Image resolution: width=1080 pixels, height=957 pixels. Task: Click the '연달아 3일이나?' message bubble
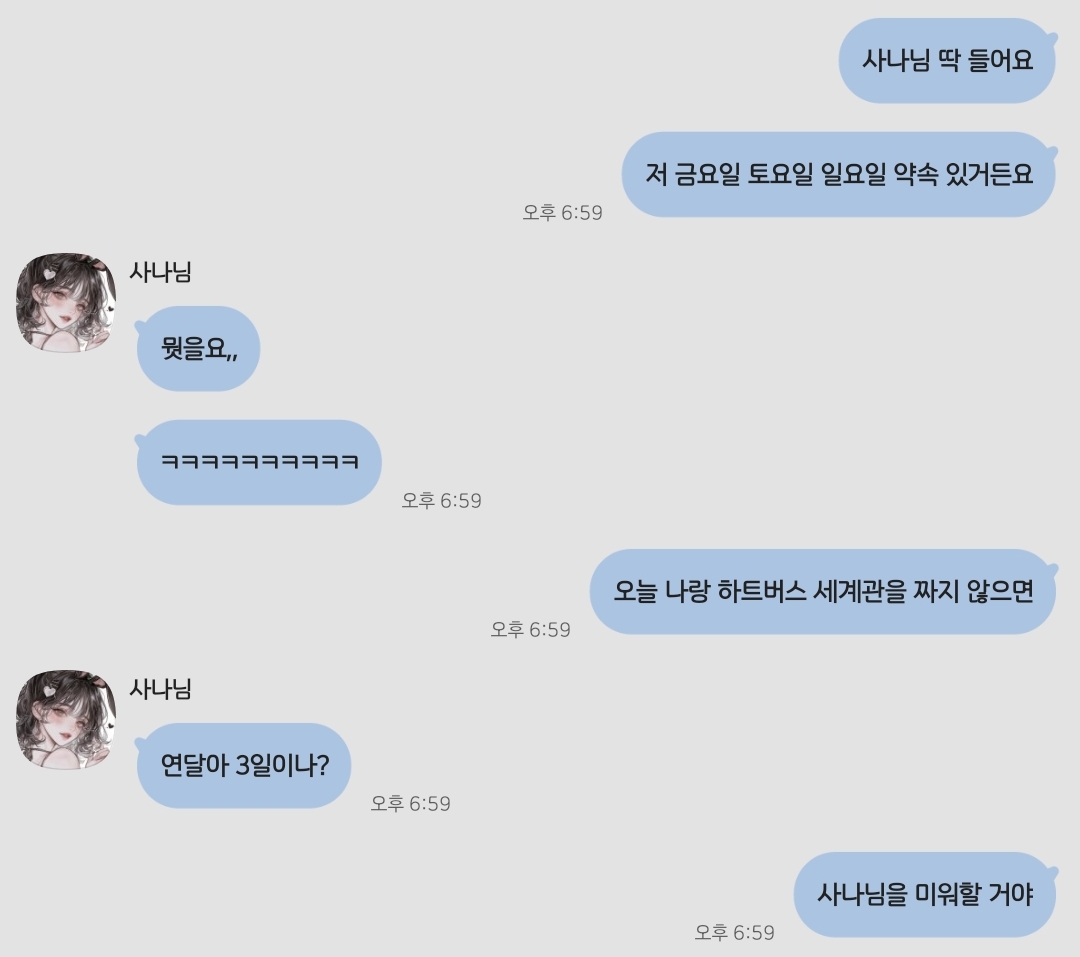[244, 765]
